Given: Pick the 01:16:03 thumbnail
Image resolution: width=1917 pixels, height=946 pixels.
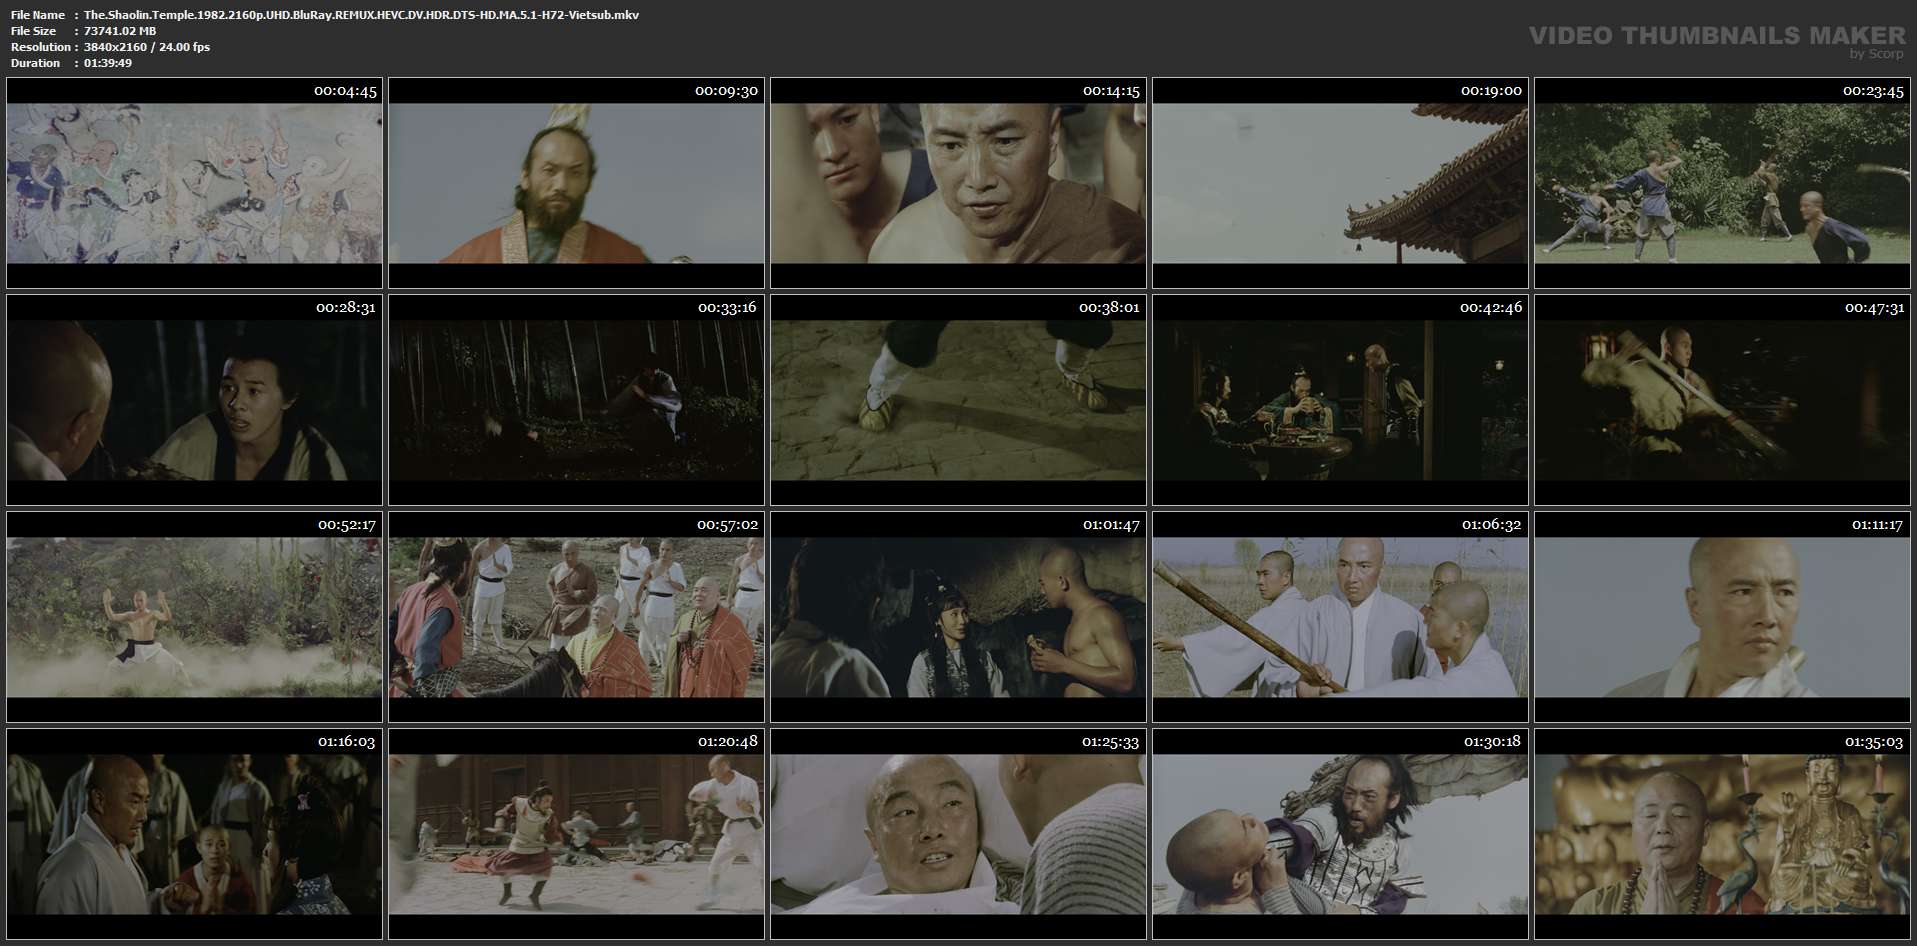Looking at the screenshot, I should 194,834.
